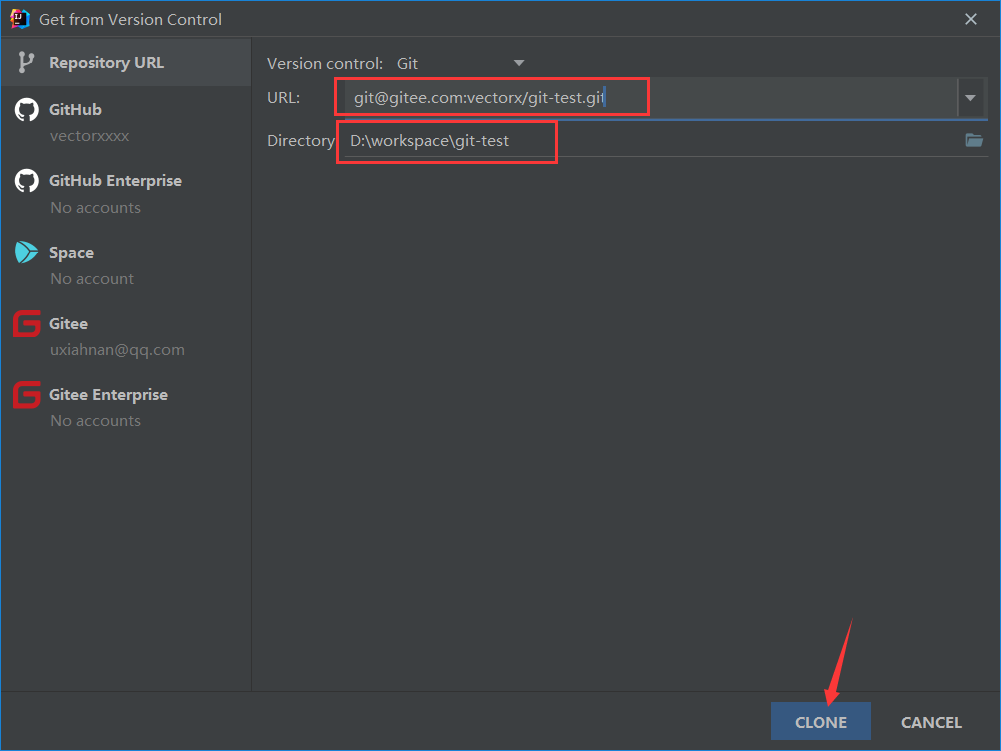Click the CANCEL button
1001x751 pixels.
point(931,722)
